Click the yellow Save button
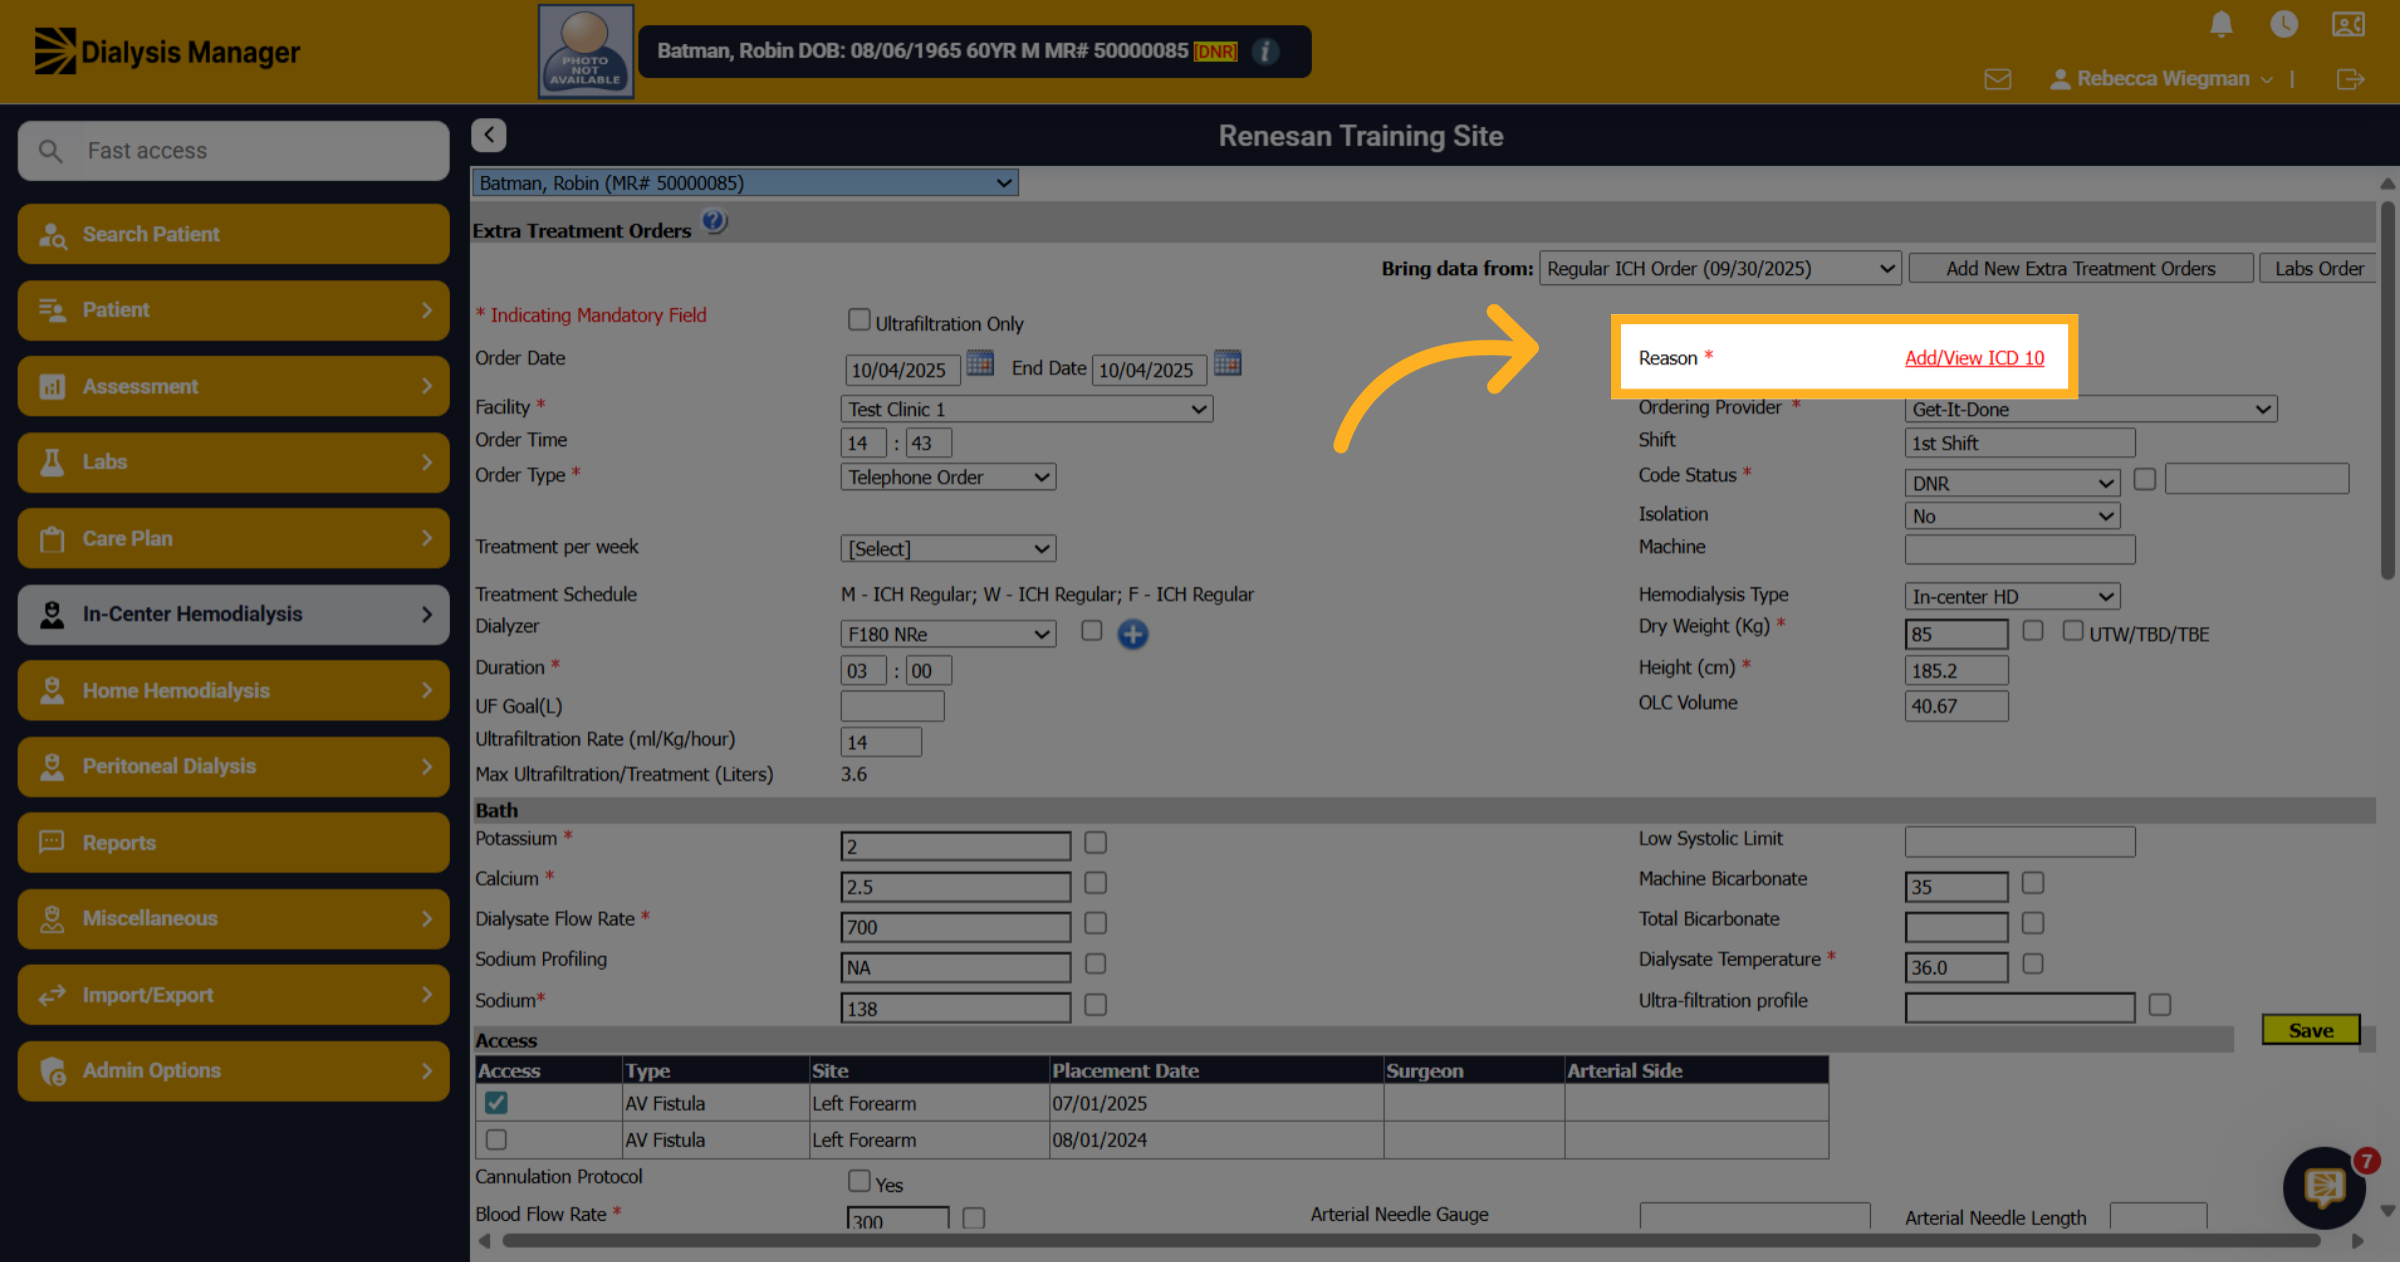 2311,1030
